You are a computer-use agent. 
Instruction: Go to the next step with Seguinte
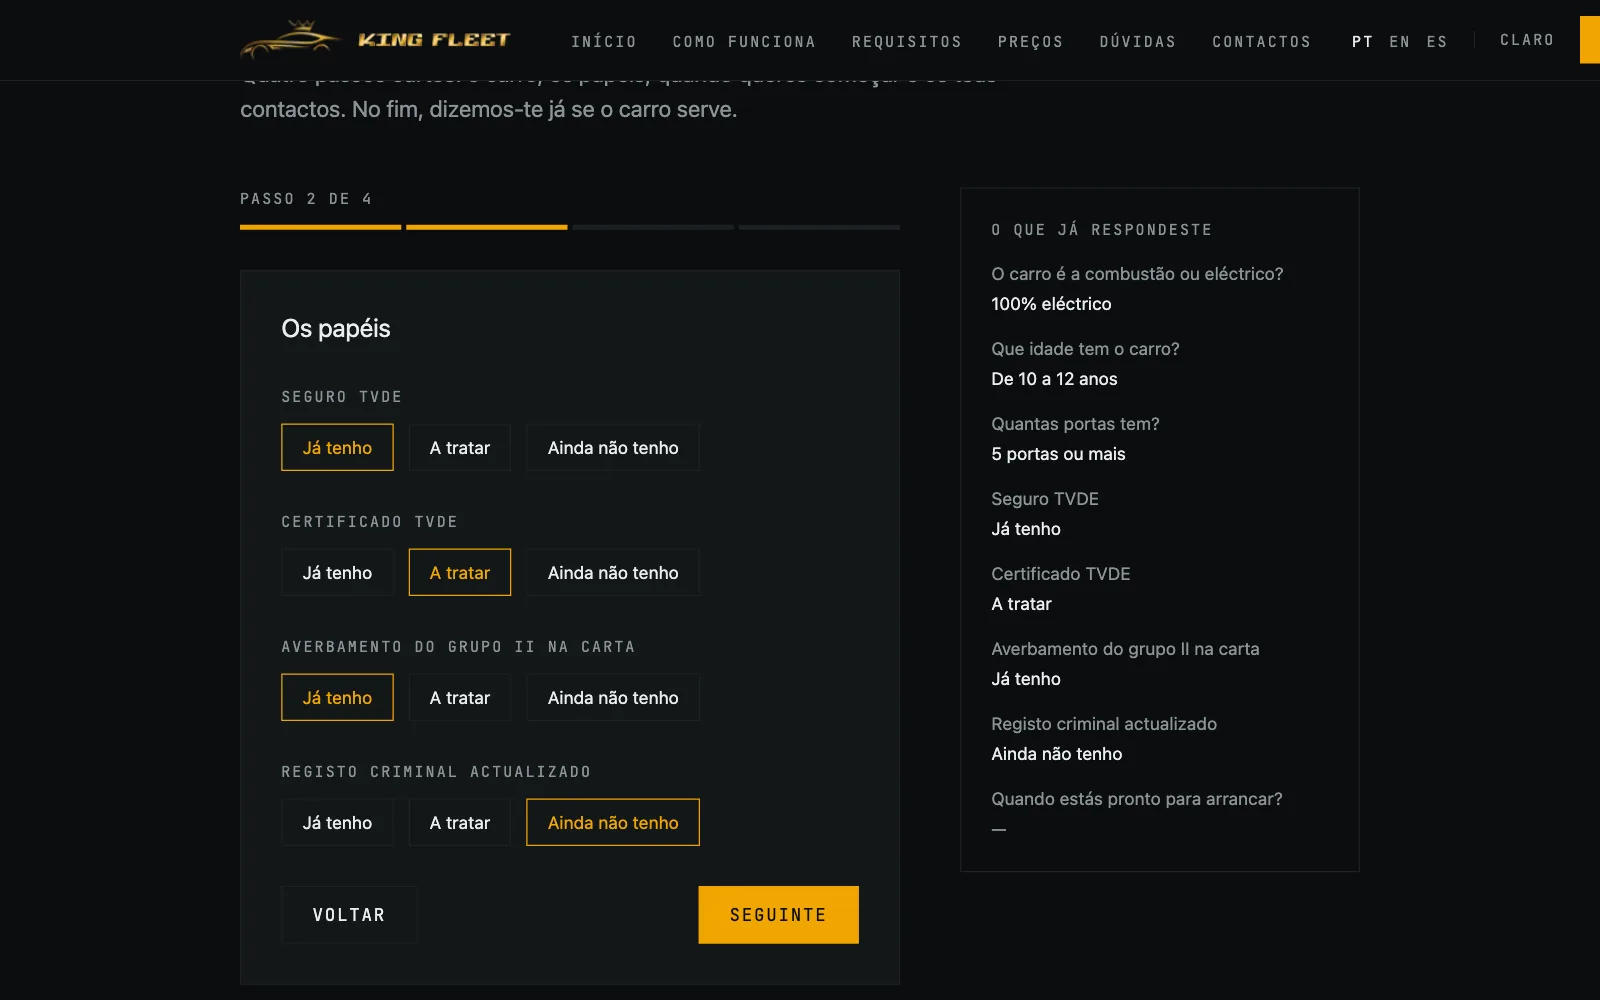(778, 915)
